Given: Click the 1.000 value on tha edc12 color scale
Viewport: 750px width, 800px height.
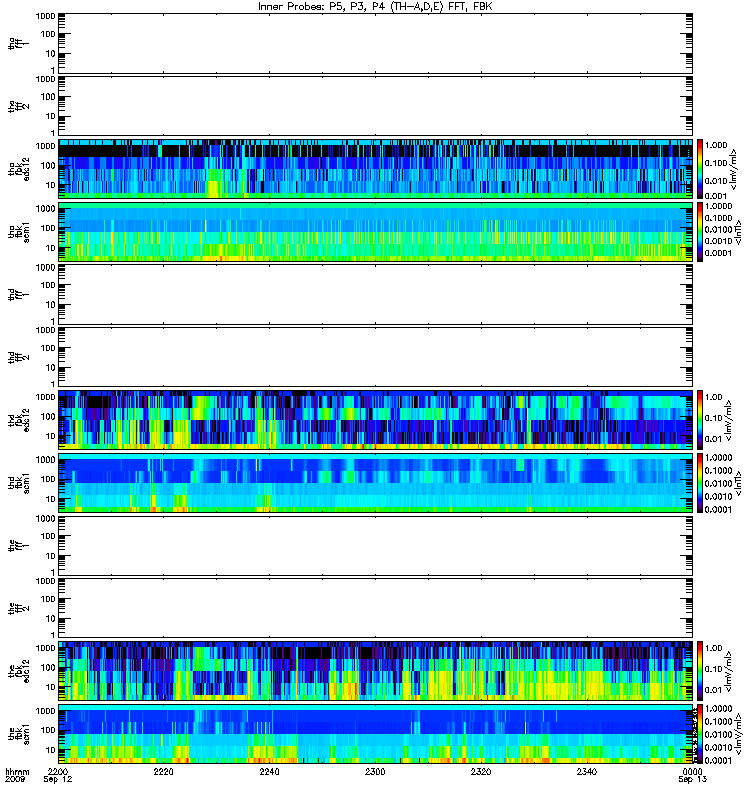Looking at the screenshot, I should (716, 145).
